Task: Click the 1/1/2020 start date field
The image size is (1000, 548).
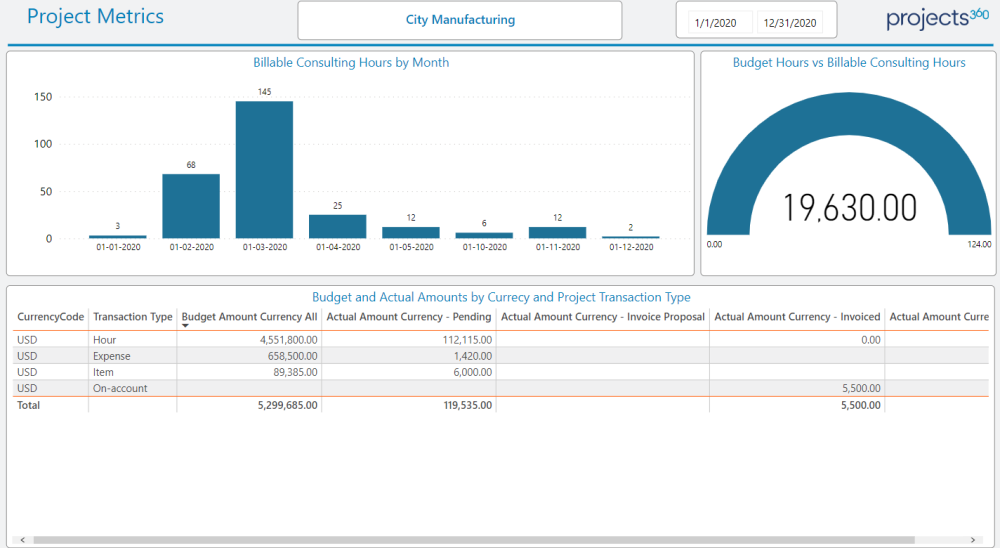Action: click(718, 22)
